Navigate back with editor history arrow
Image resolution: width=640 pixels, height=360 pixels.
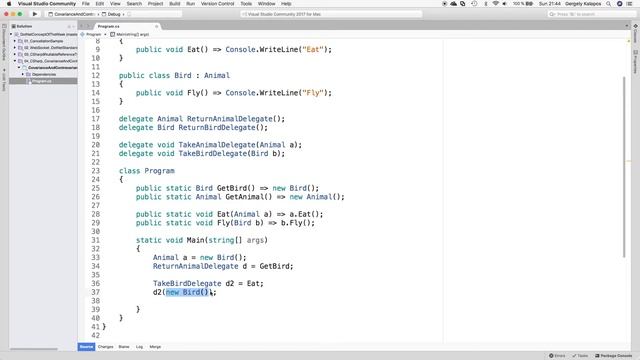click(x=81, y=26)
